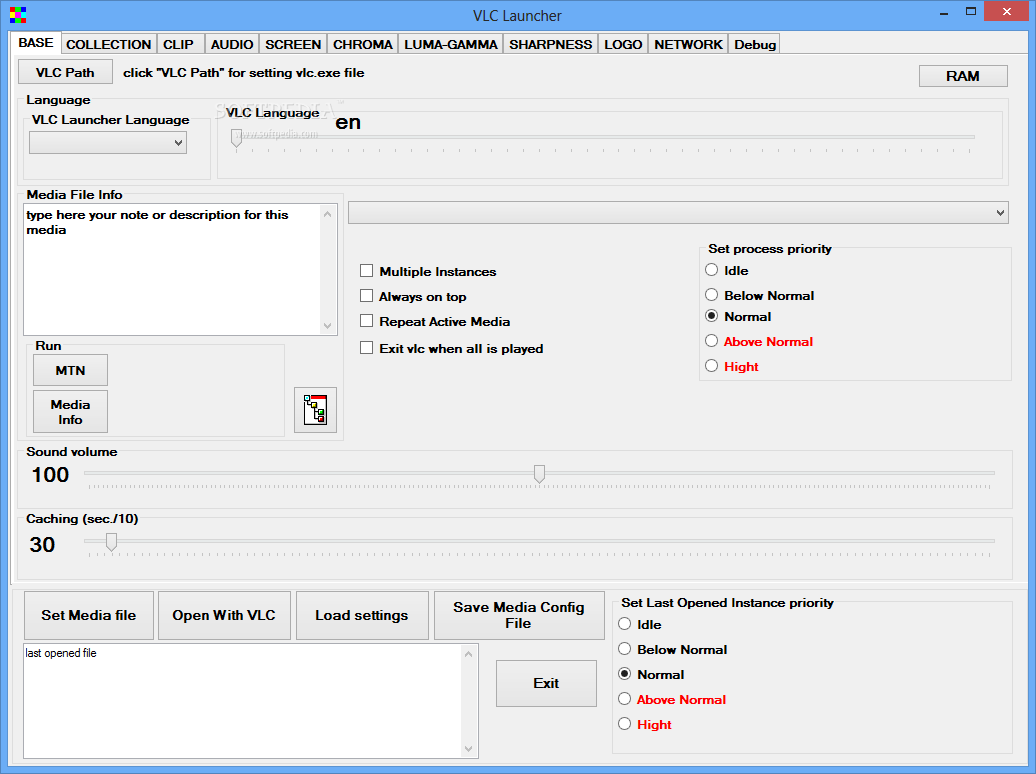Click Set Media file

[89, 615]
